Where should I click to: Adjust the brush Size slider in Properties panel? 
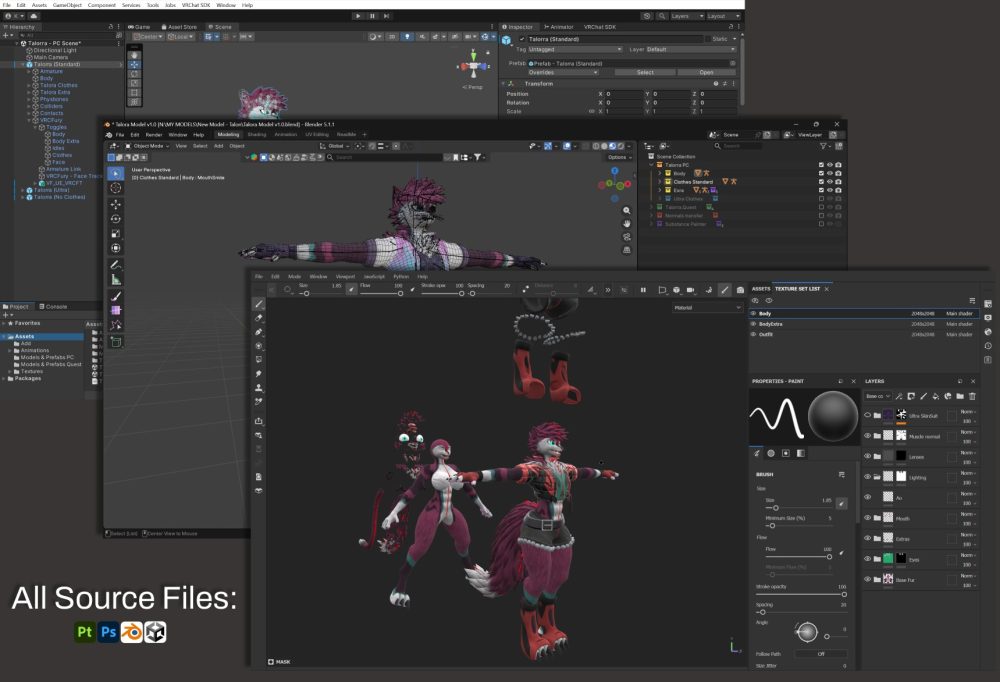801,508
